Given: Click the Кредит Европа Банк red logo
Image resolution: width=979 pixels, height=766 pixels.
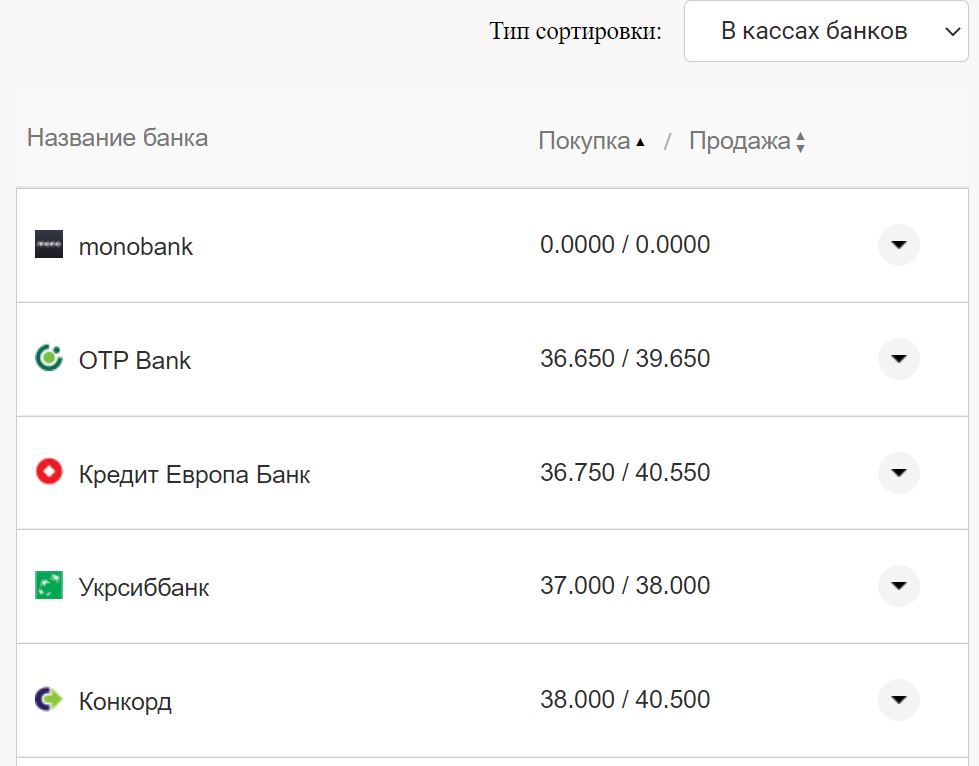Looking at the screenshot, I should [x=48, y=473].
